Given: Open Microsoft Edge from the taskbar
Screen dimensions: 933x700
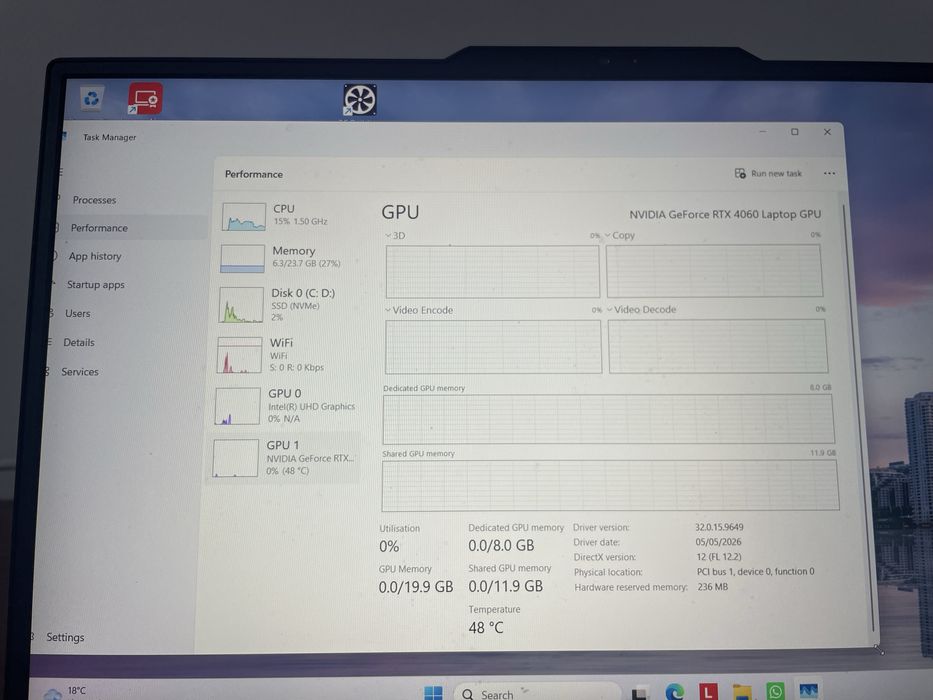Looking at the screenshot, I should click(x=674, y=692).
